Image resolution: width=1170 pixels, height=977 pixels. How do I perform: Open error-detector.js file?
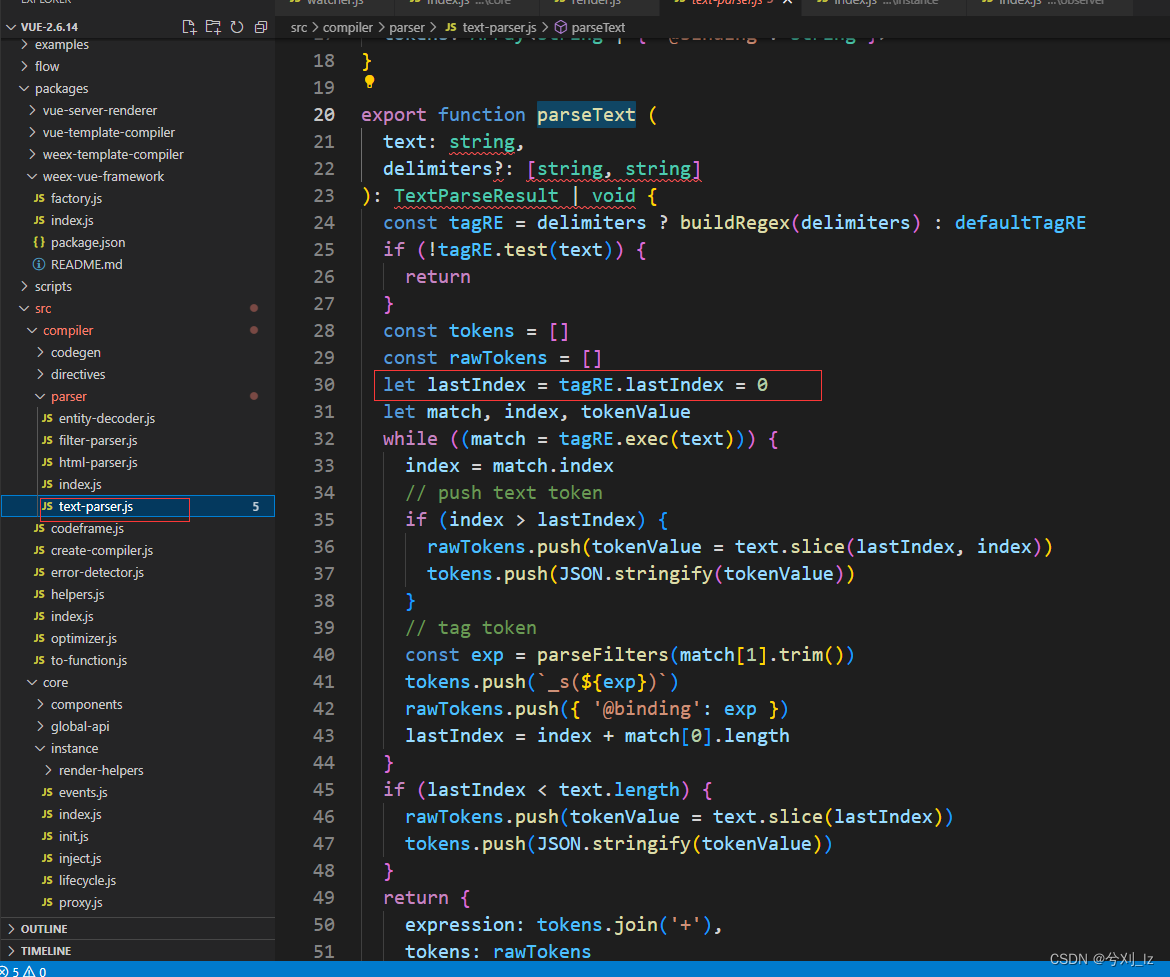97,572
